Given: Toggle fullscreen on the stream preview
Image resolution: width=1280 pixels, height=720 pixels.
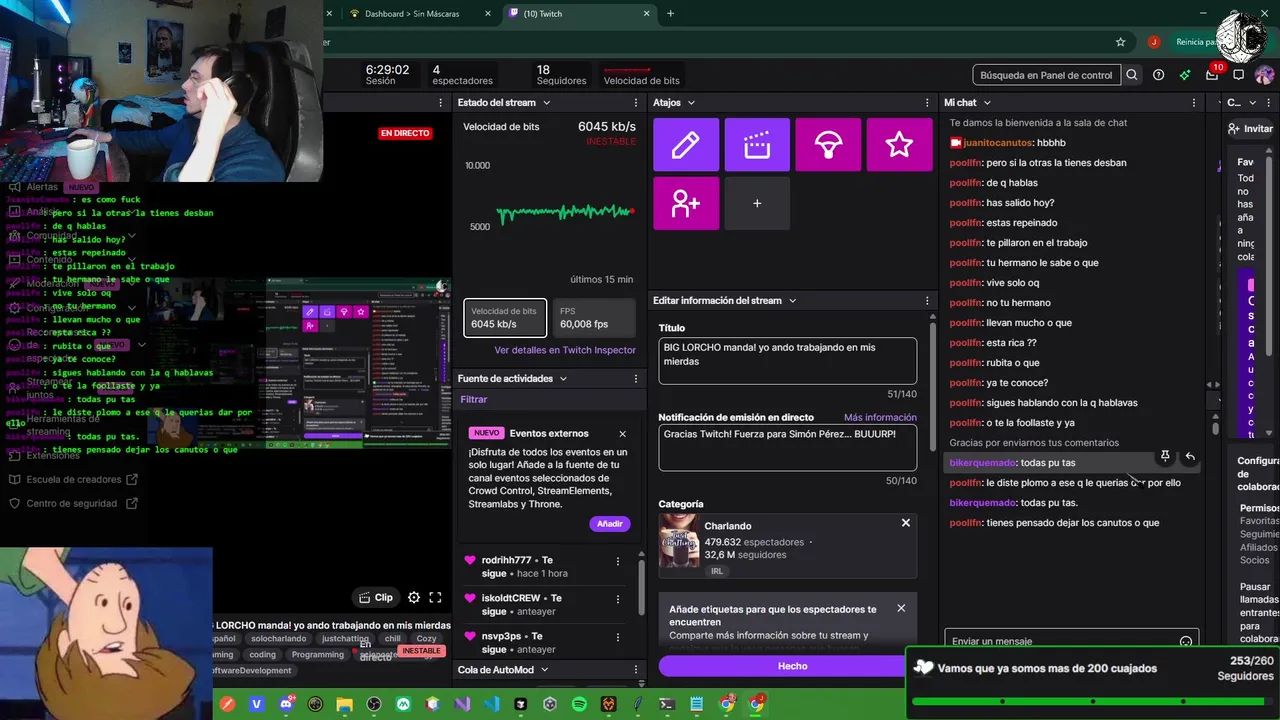Looking at the screenshot, I should [x=435, y=597].
